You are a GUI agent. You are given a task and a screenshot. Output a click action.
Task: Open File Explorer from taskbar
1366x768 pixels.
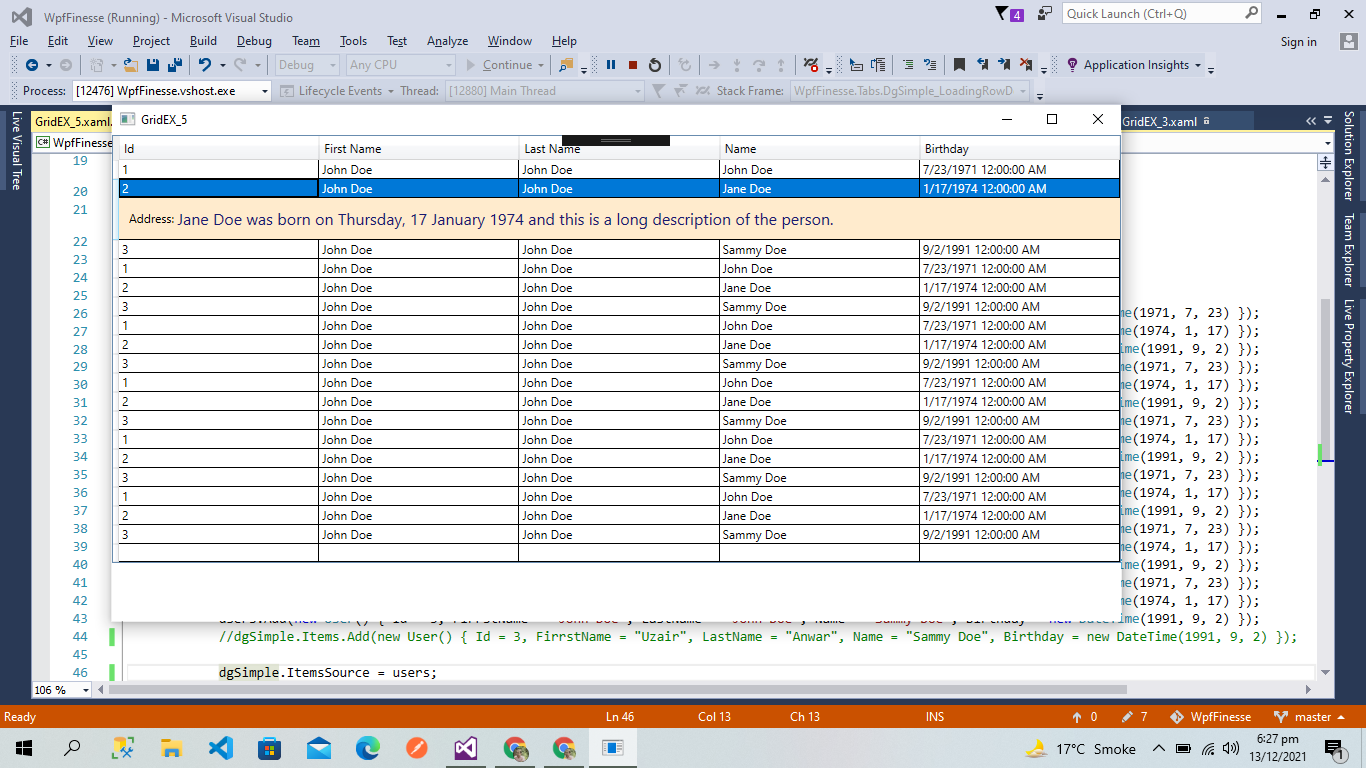pyautogui.click(x=172, y=748)
